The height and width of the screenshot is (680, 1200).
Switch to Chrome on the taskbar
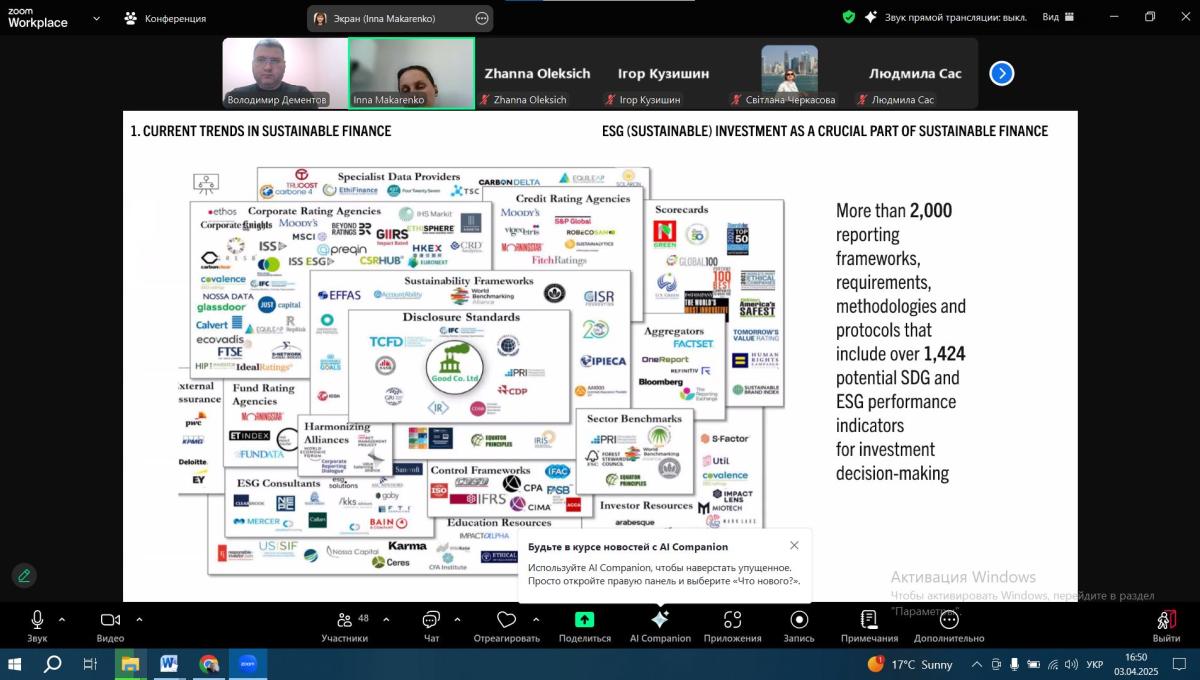click(208, 664)
